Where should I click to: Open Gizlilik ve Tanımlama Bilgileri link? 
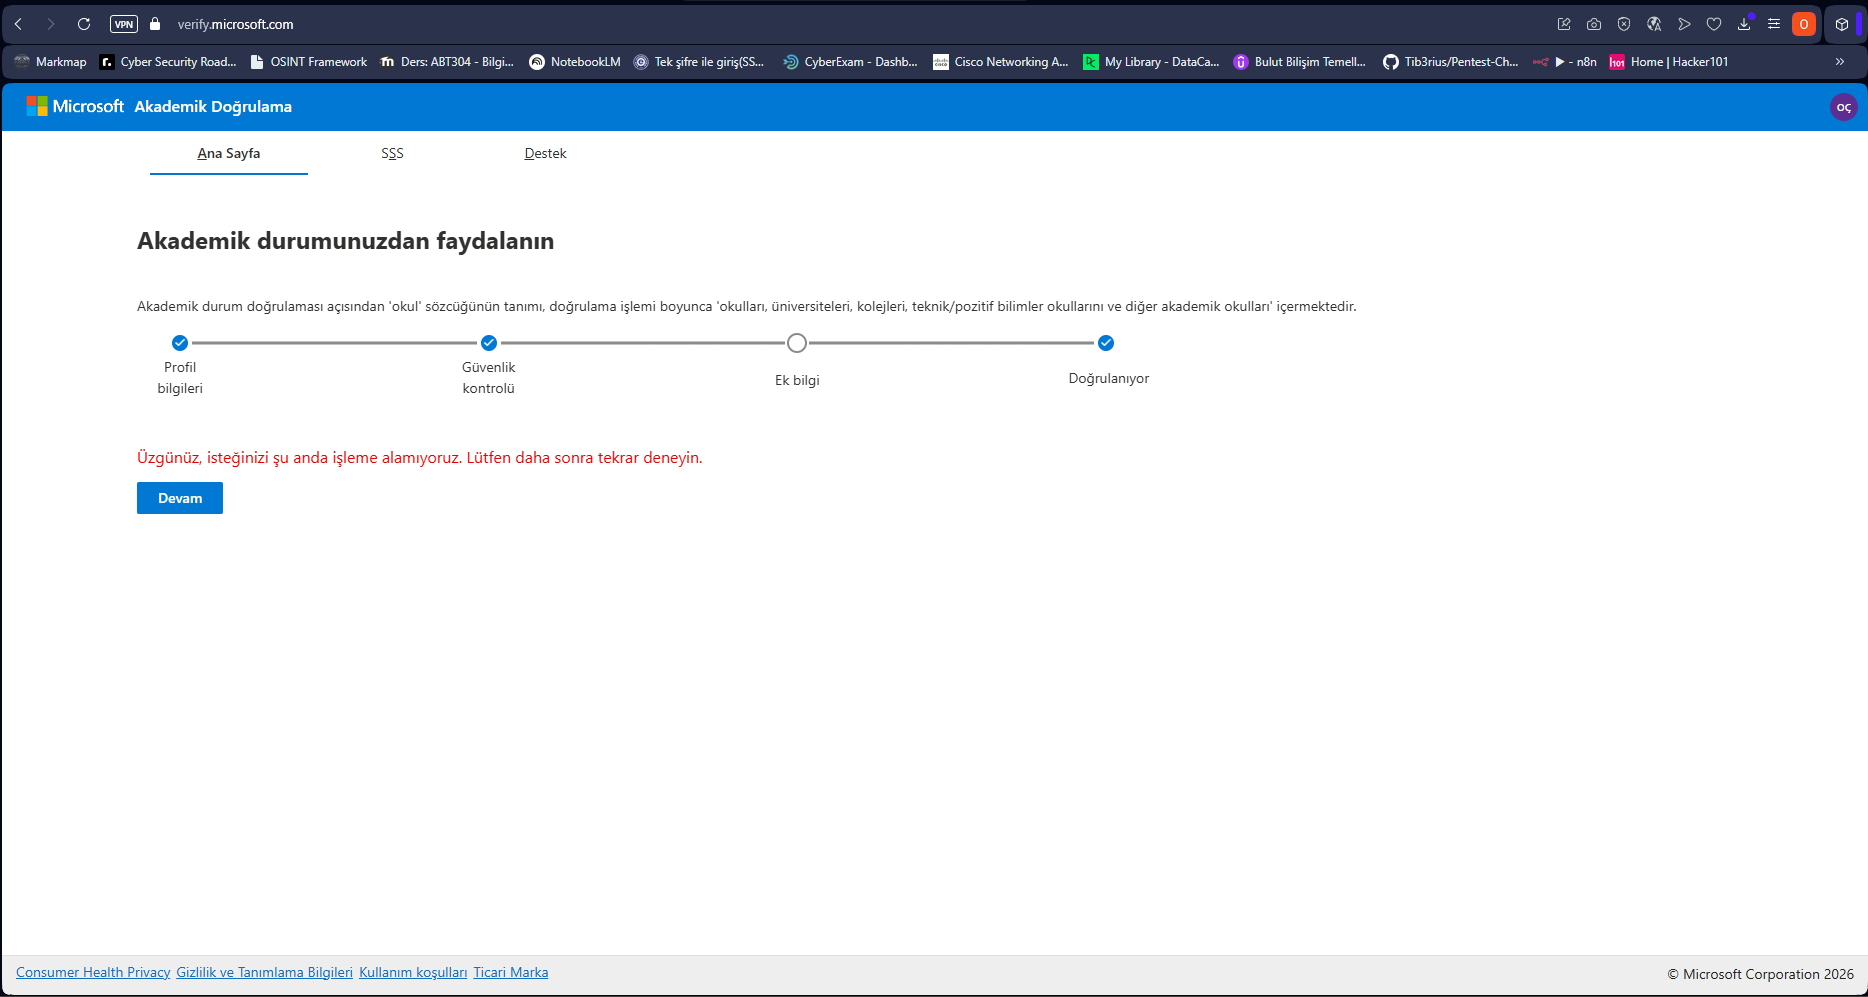[265, 972]
